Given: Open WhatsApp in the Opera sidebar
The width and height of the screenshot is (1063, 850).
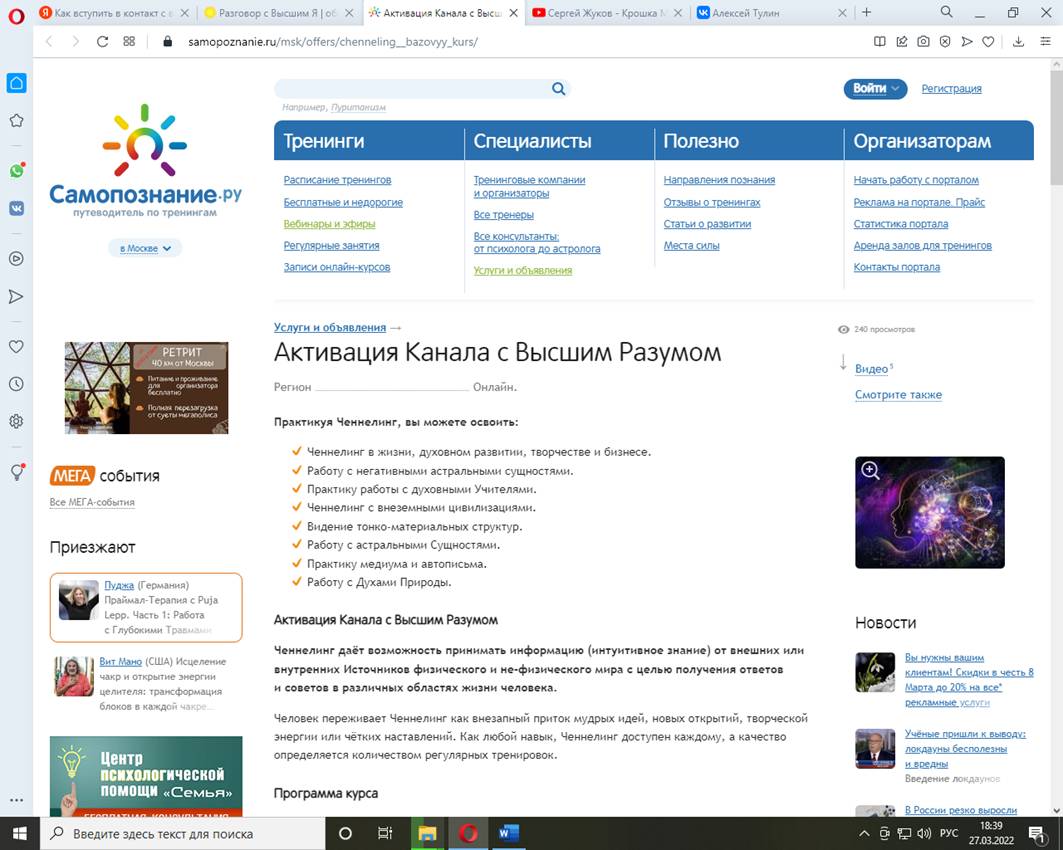Looking at the screenshot, I should coord(16,171).
